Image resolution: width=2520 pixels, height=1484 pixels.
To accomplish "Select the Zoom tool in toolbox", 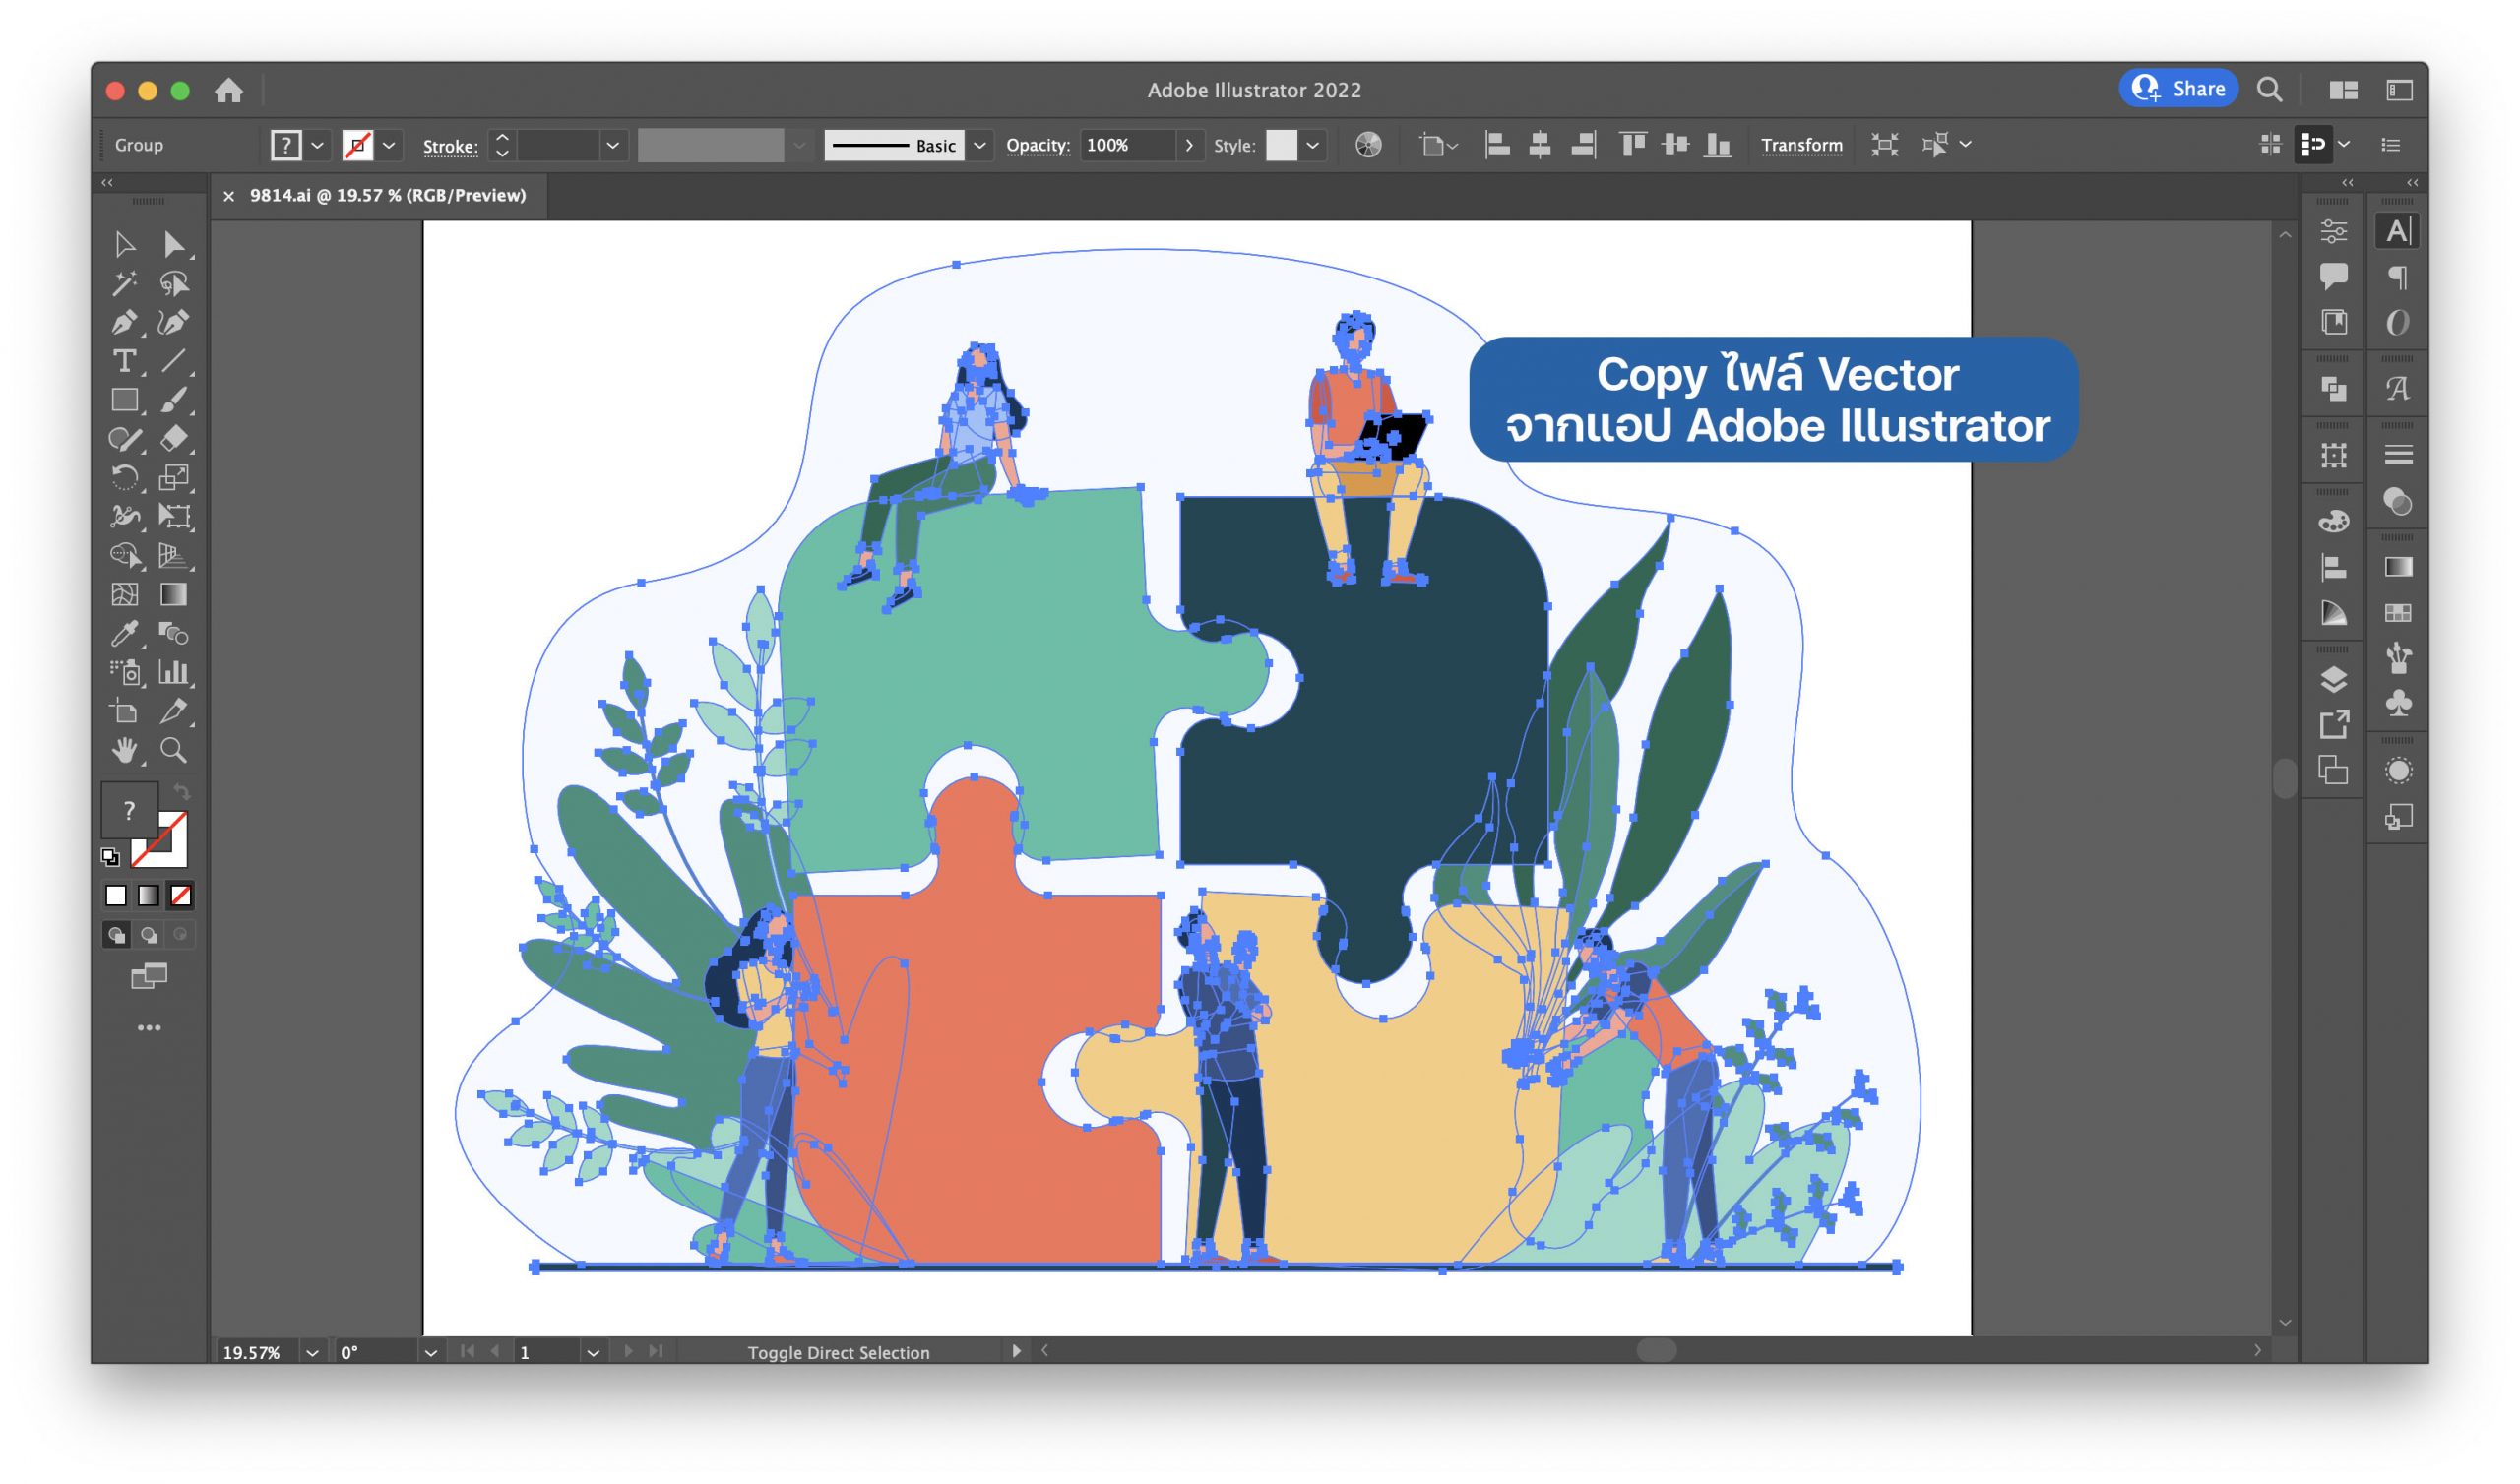I will pos(173,750).
